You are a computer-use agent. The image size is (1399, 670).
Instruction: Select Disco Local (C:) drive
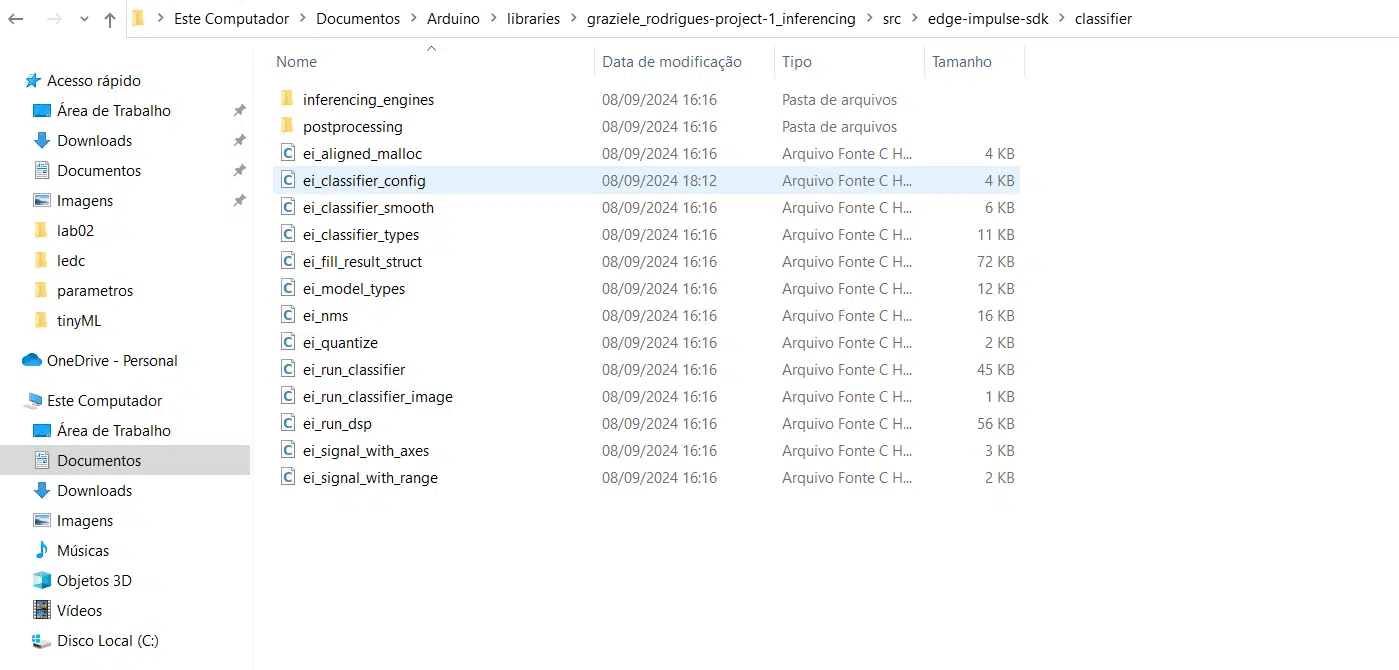pyautogui.click(x=107, y=640)
